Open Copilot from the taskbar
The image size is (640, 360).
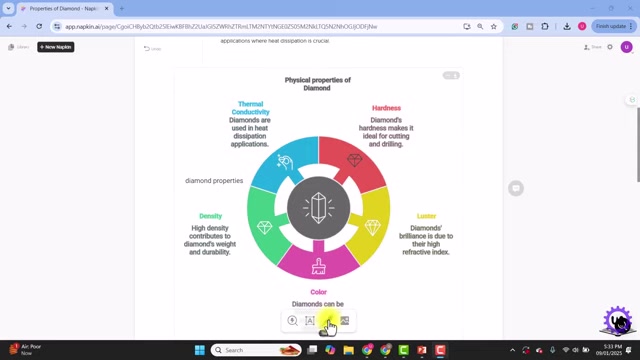pos(330,350)
